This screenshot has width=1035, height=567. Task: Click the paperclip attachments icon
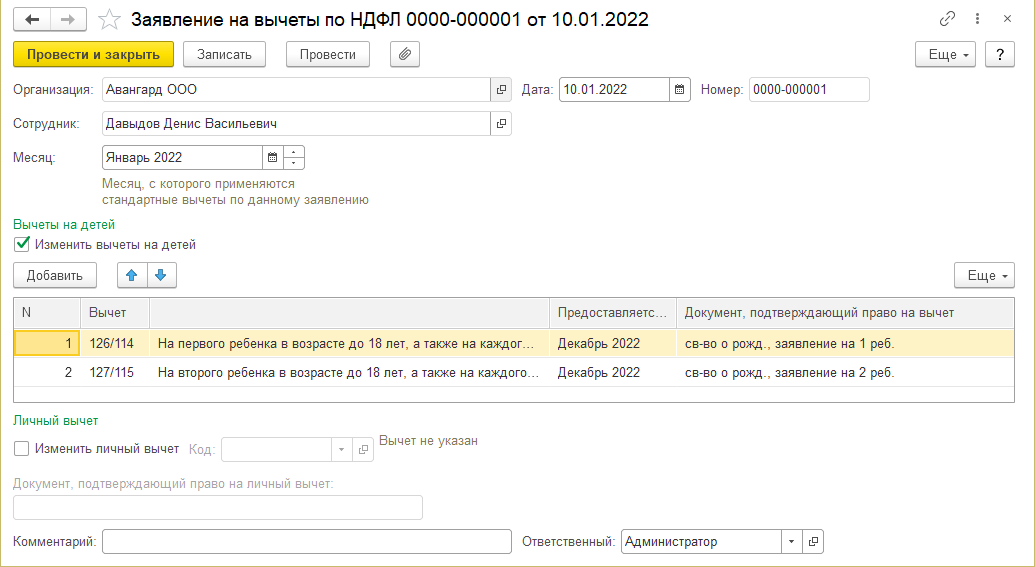404,54
